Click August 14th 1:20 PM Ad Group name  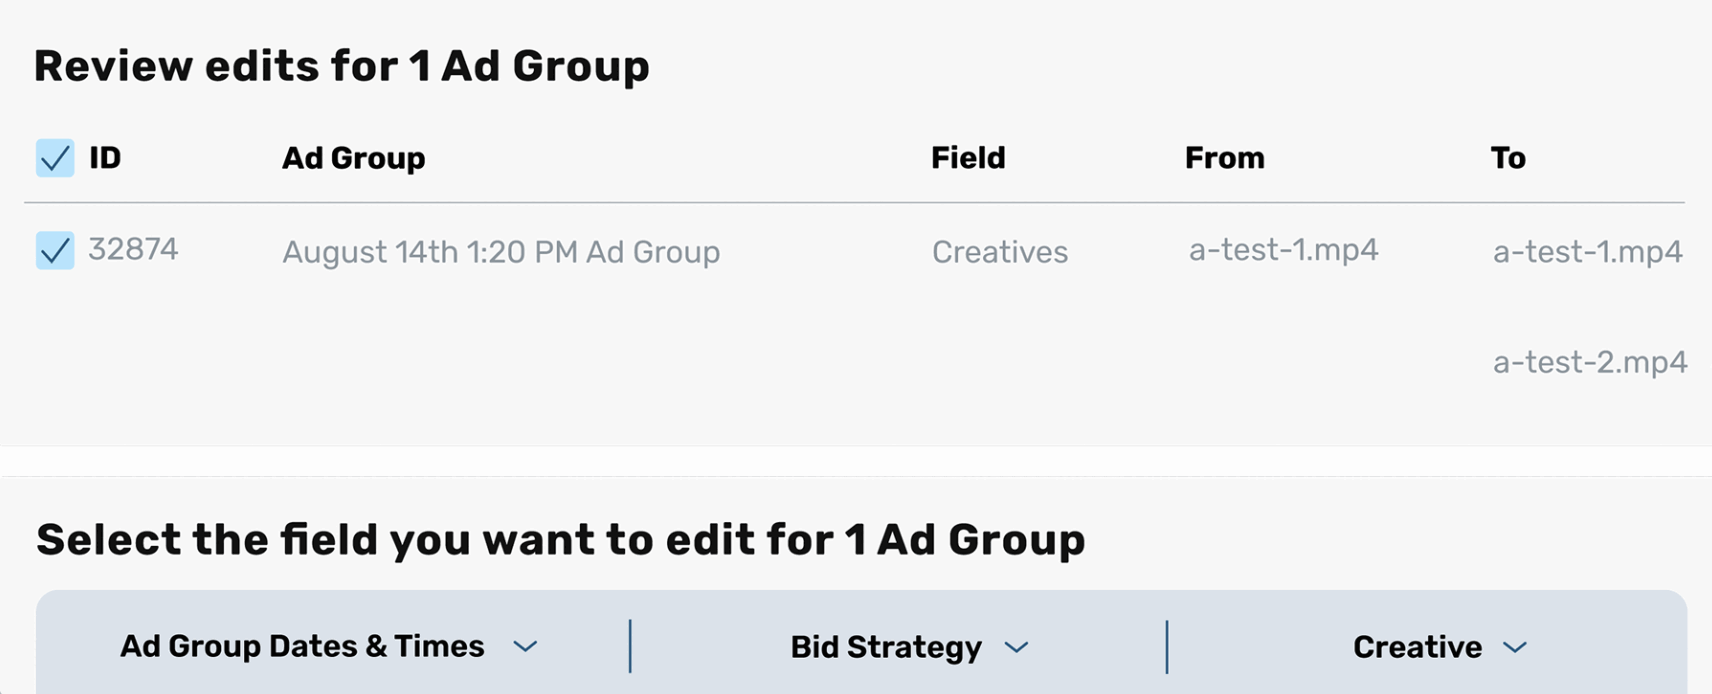click(x=501, y=252)
